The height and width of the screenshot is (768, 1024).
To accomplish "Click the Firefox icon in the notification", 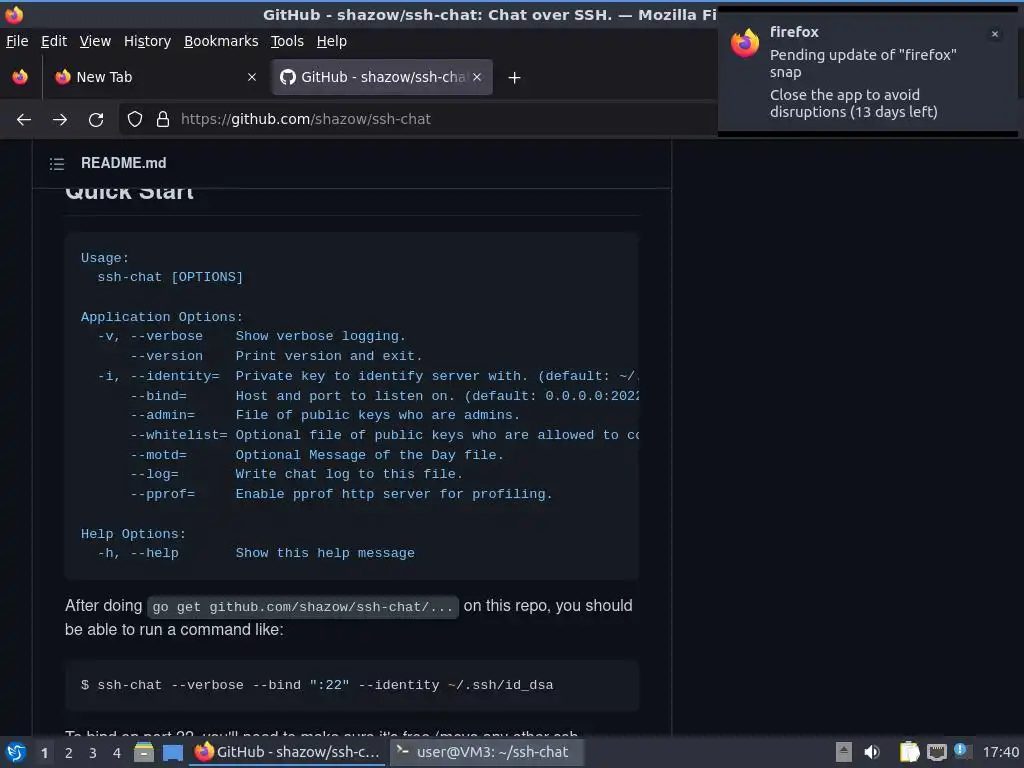I will point(745,43).
